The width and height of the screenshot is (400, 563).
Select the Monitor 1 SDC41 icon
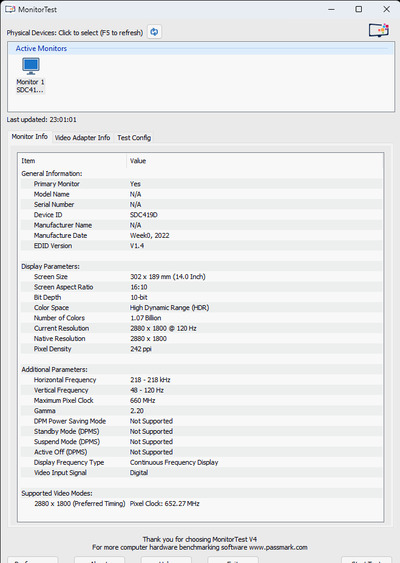[x=31, y=75]
